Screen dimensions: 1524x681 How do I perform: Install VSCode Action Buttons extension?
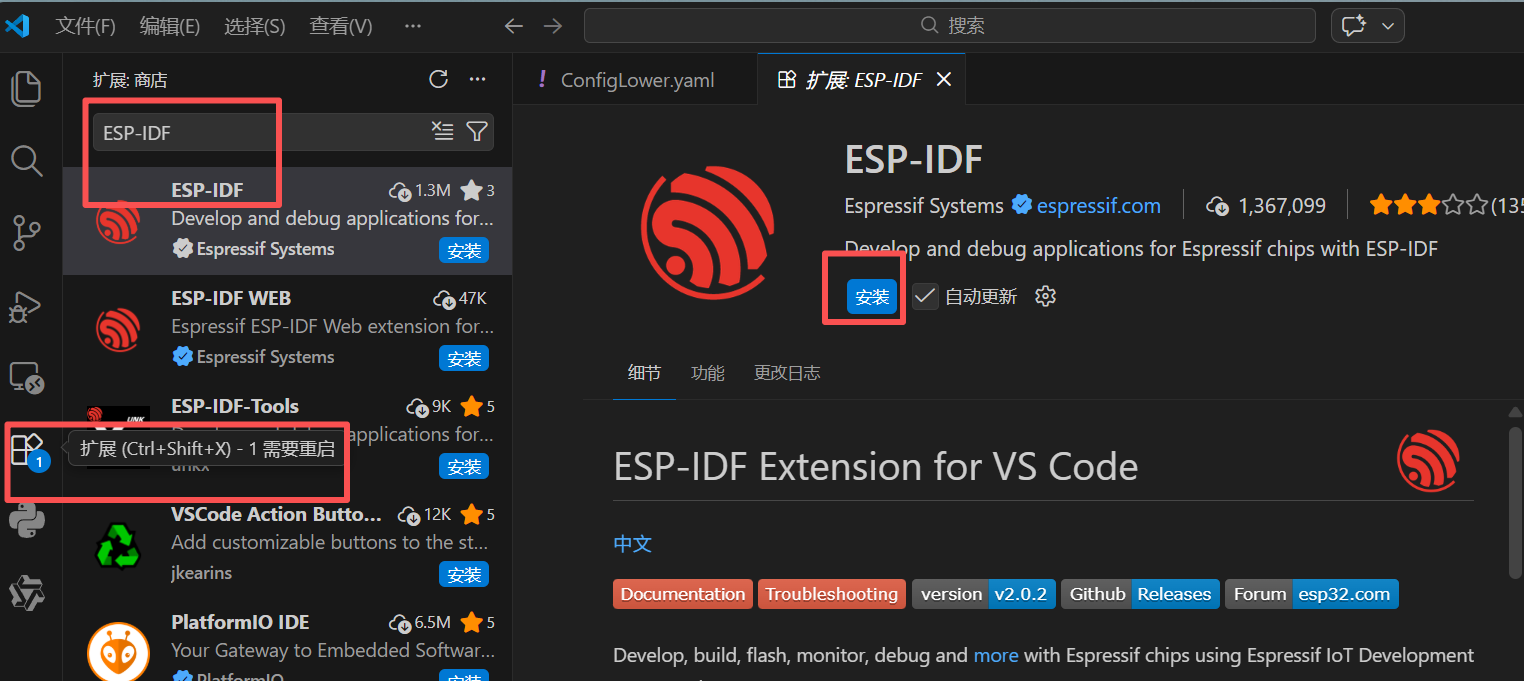[x=464, y=575]
